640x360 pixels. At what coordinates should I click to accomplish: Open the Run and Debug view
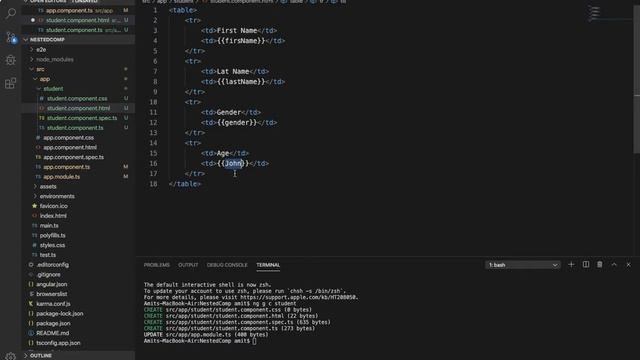11,60
